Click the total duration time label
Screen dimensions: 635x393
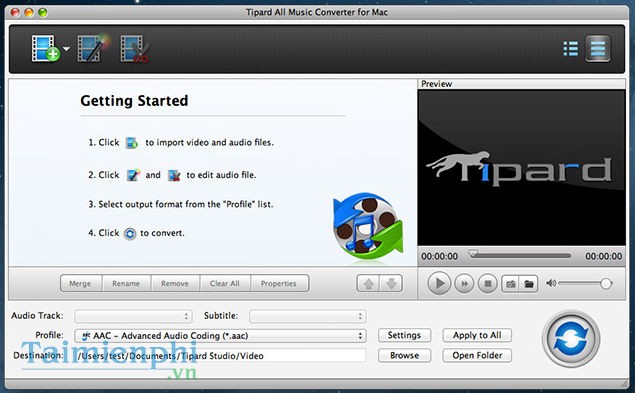point(603,256)
